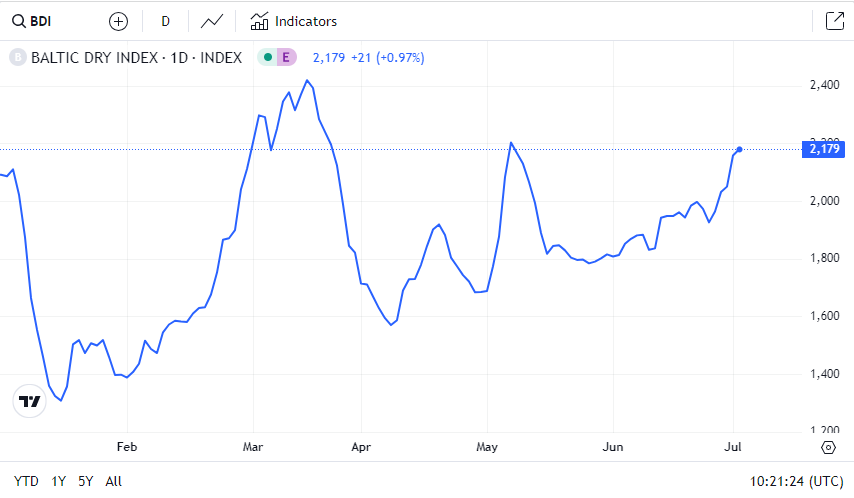Click the 2,400 price scale label
854x498 pixels.
coord(825,85)
